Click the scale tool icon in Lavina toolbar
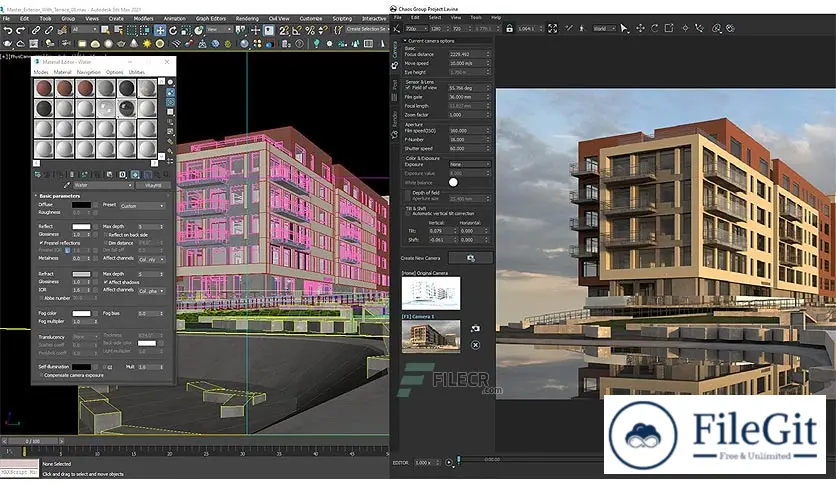 pyautogui.click(x=669, y=28)
